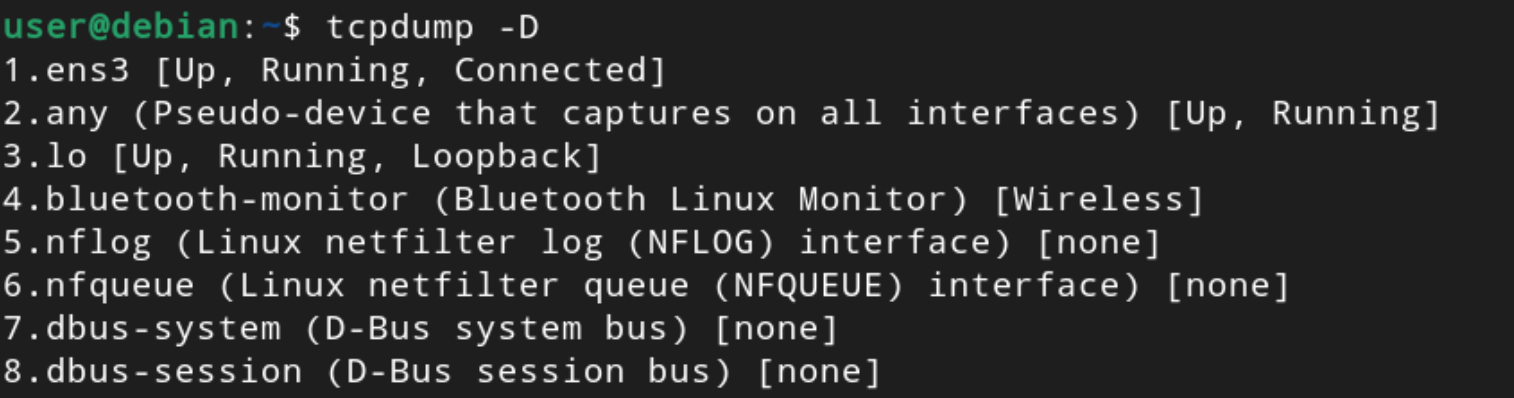Select the ens3 interface name
This screenshot has height=398, width=1514.
click(x=88, y=71)
